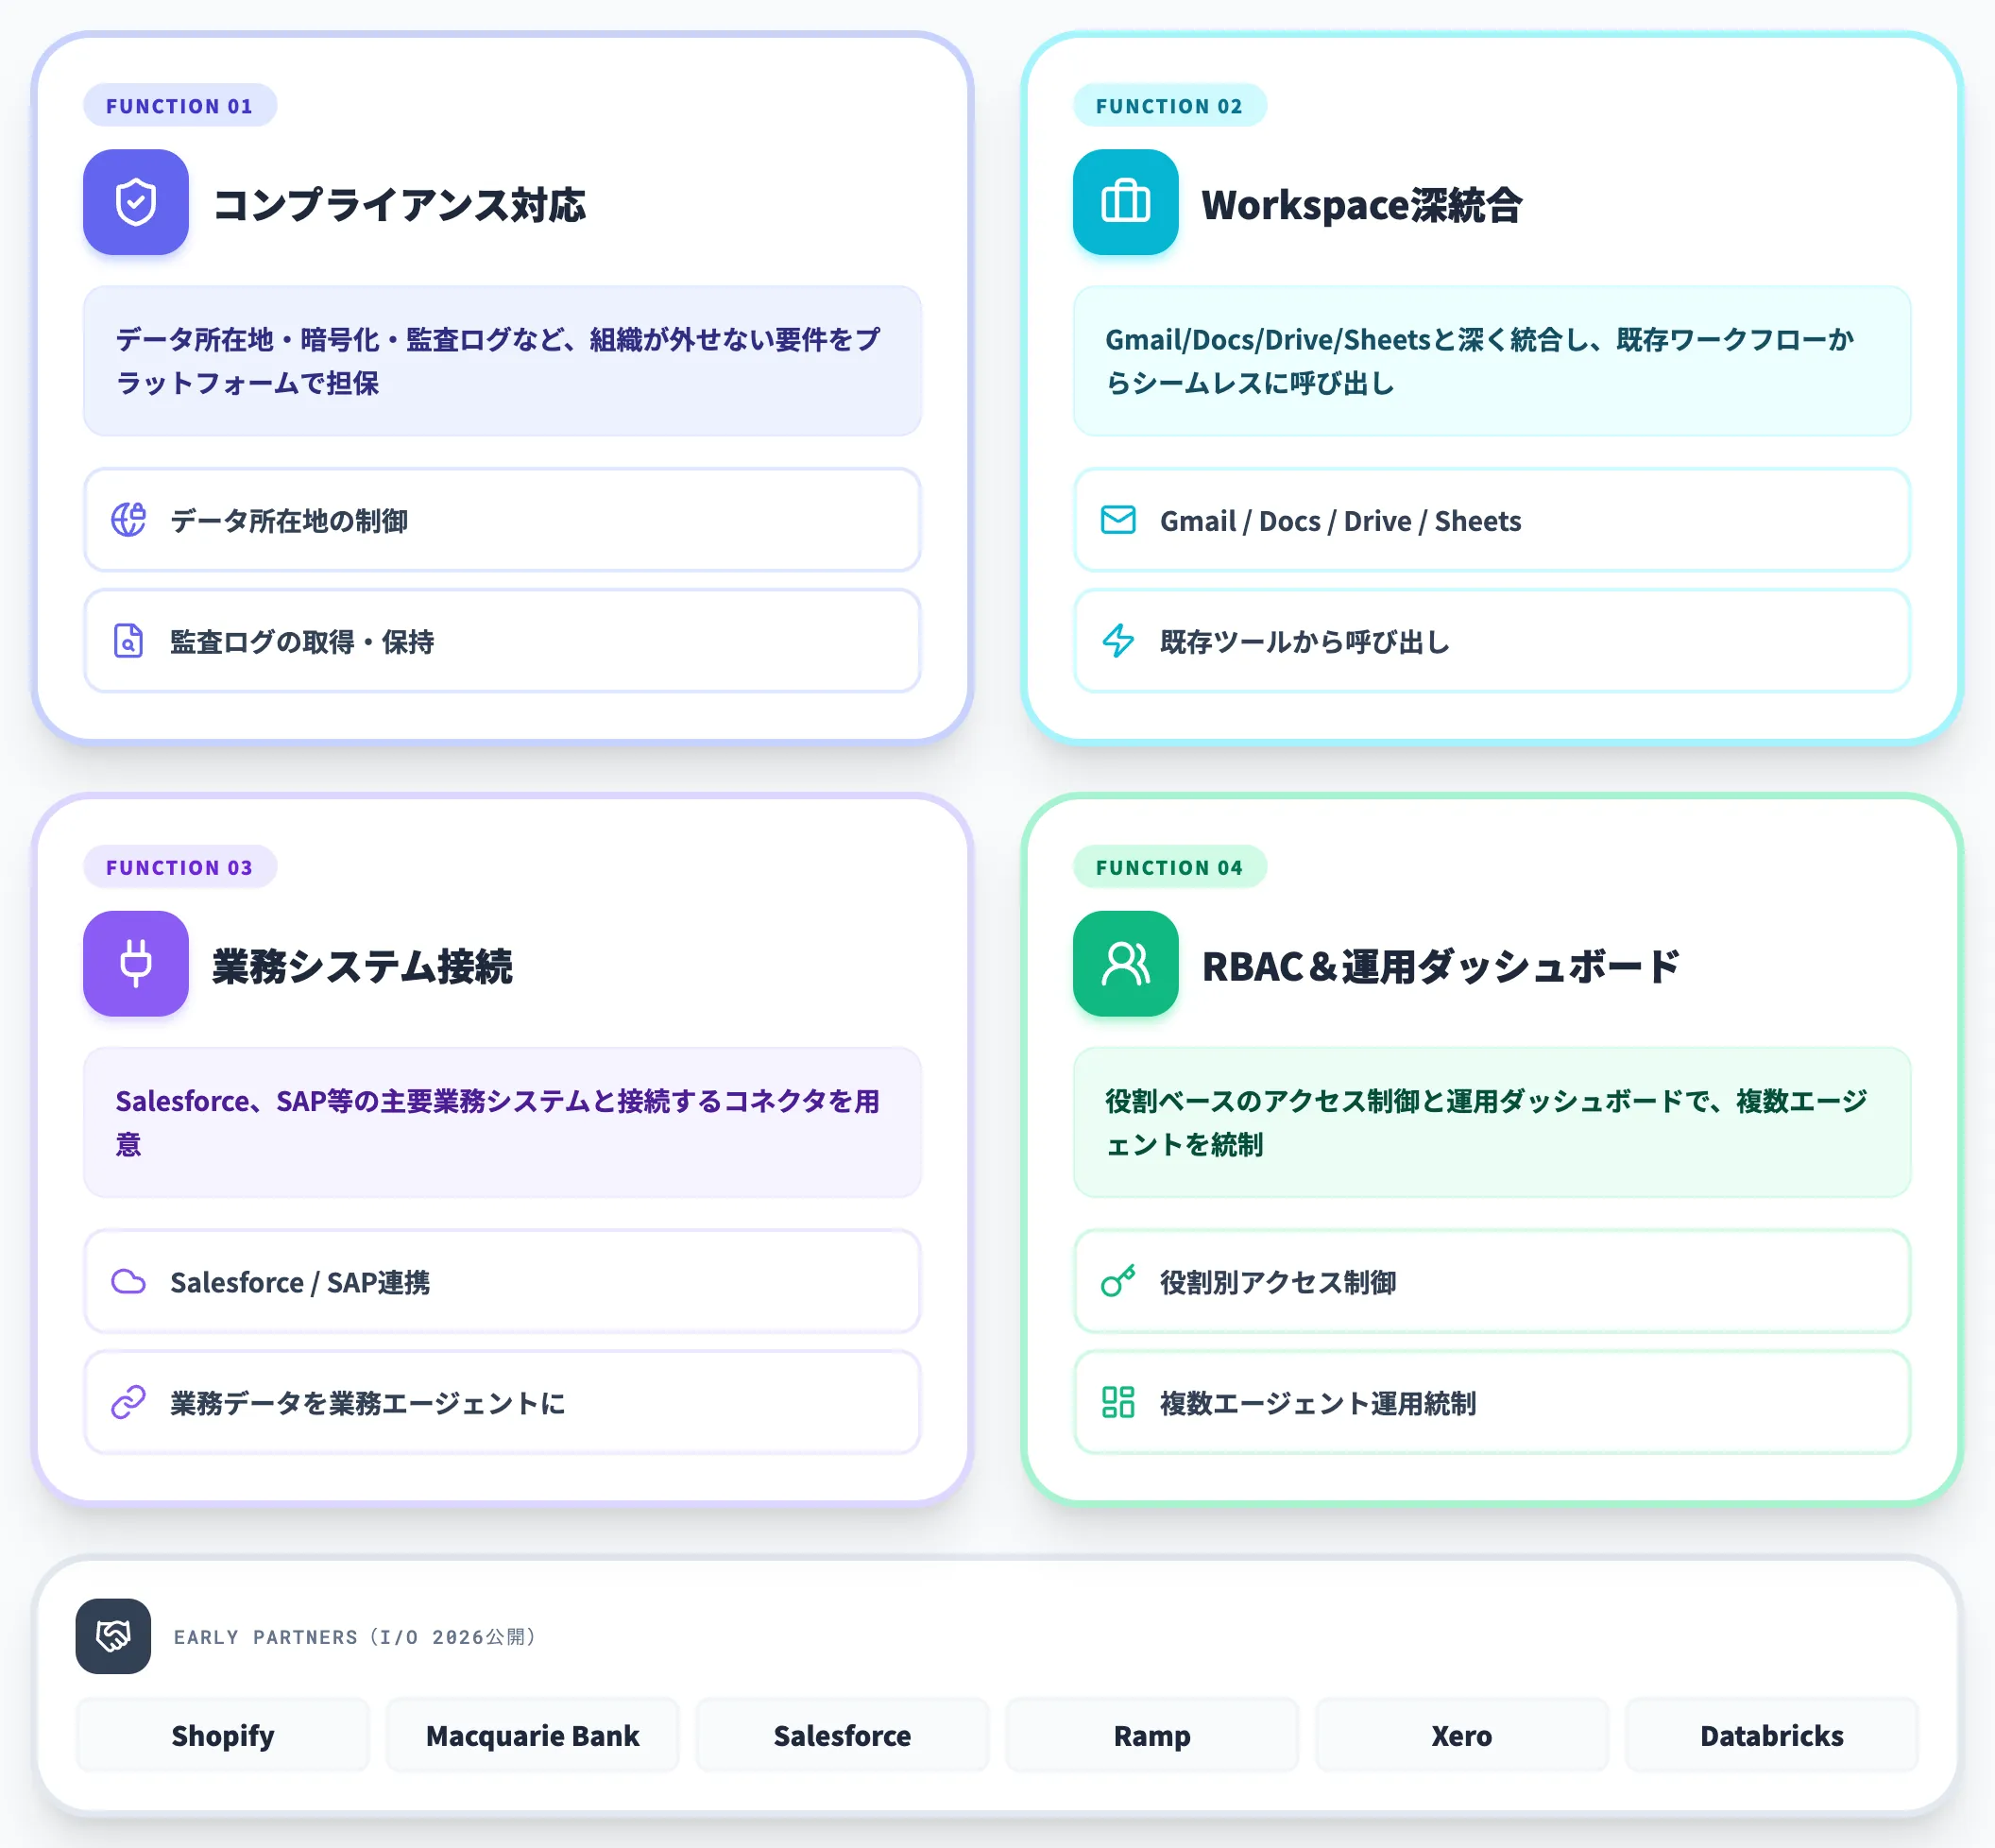Viewport: 1995px width, 1848px height.
Task: Click the description starting Gmail/Docs/Drive/Sheetsと深く統合
Action: point(1480,361)
